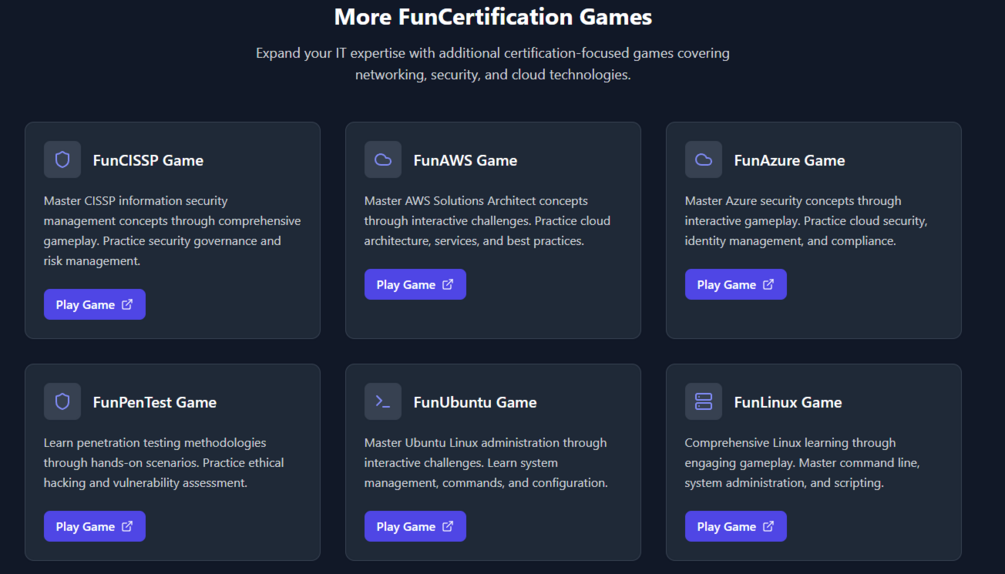Start the FunCISSP game via Play Game
Viewport: 1005px width, 574px height.
click(94, 305)
